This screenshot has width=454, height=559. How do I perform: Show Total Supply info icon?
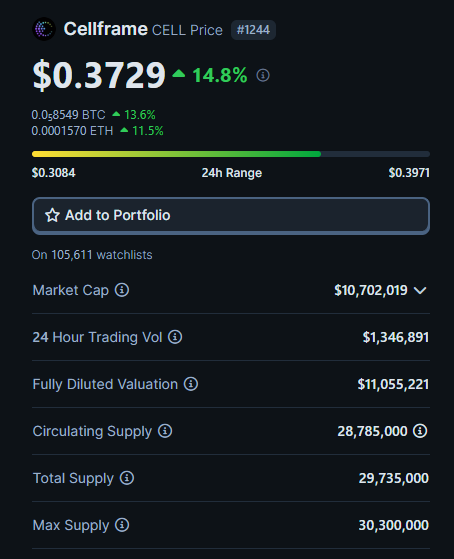127,478
